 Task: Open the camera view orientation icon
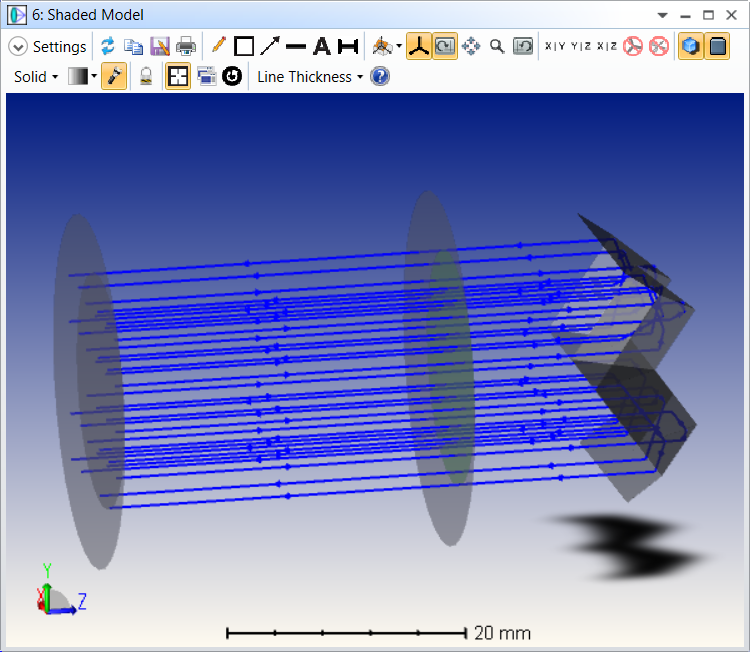point(382,46)
